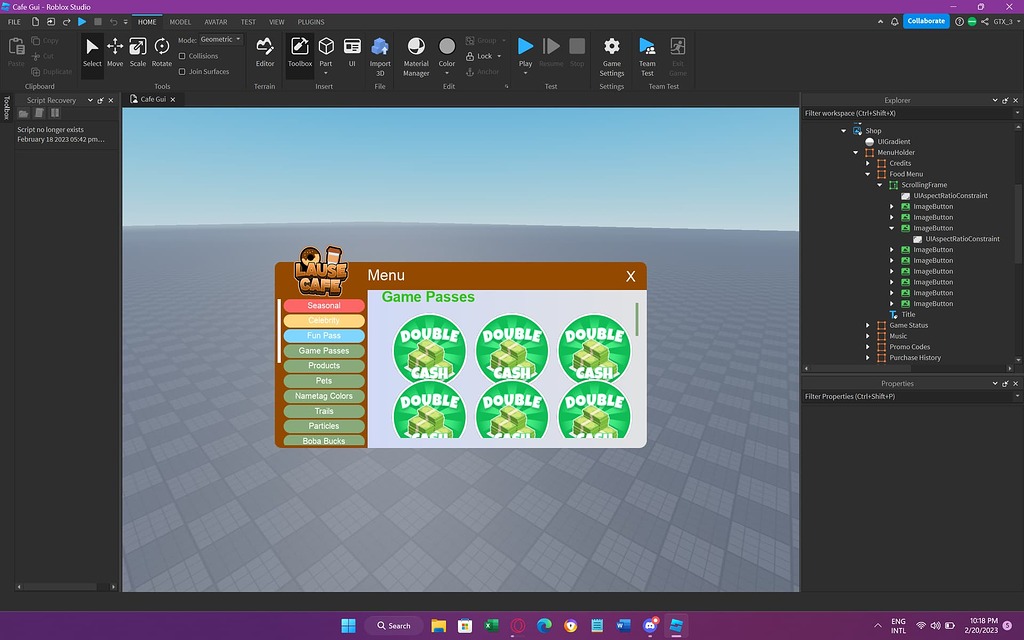This screenshot has width=1024, height=640.
Task: Click the Lock tool icon
Action: click(x=470, y=56)
